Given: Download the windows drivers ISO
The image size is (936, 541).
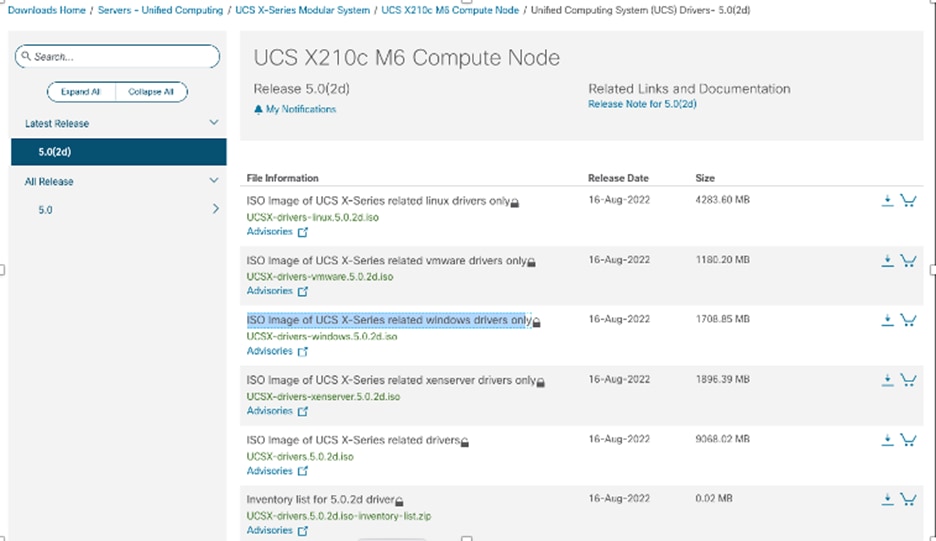Looking at the screenshot, I should (x=887, y=320).
